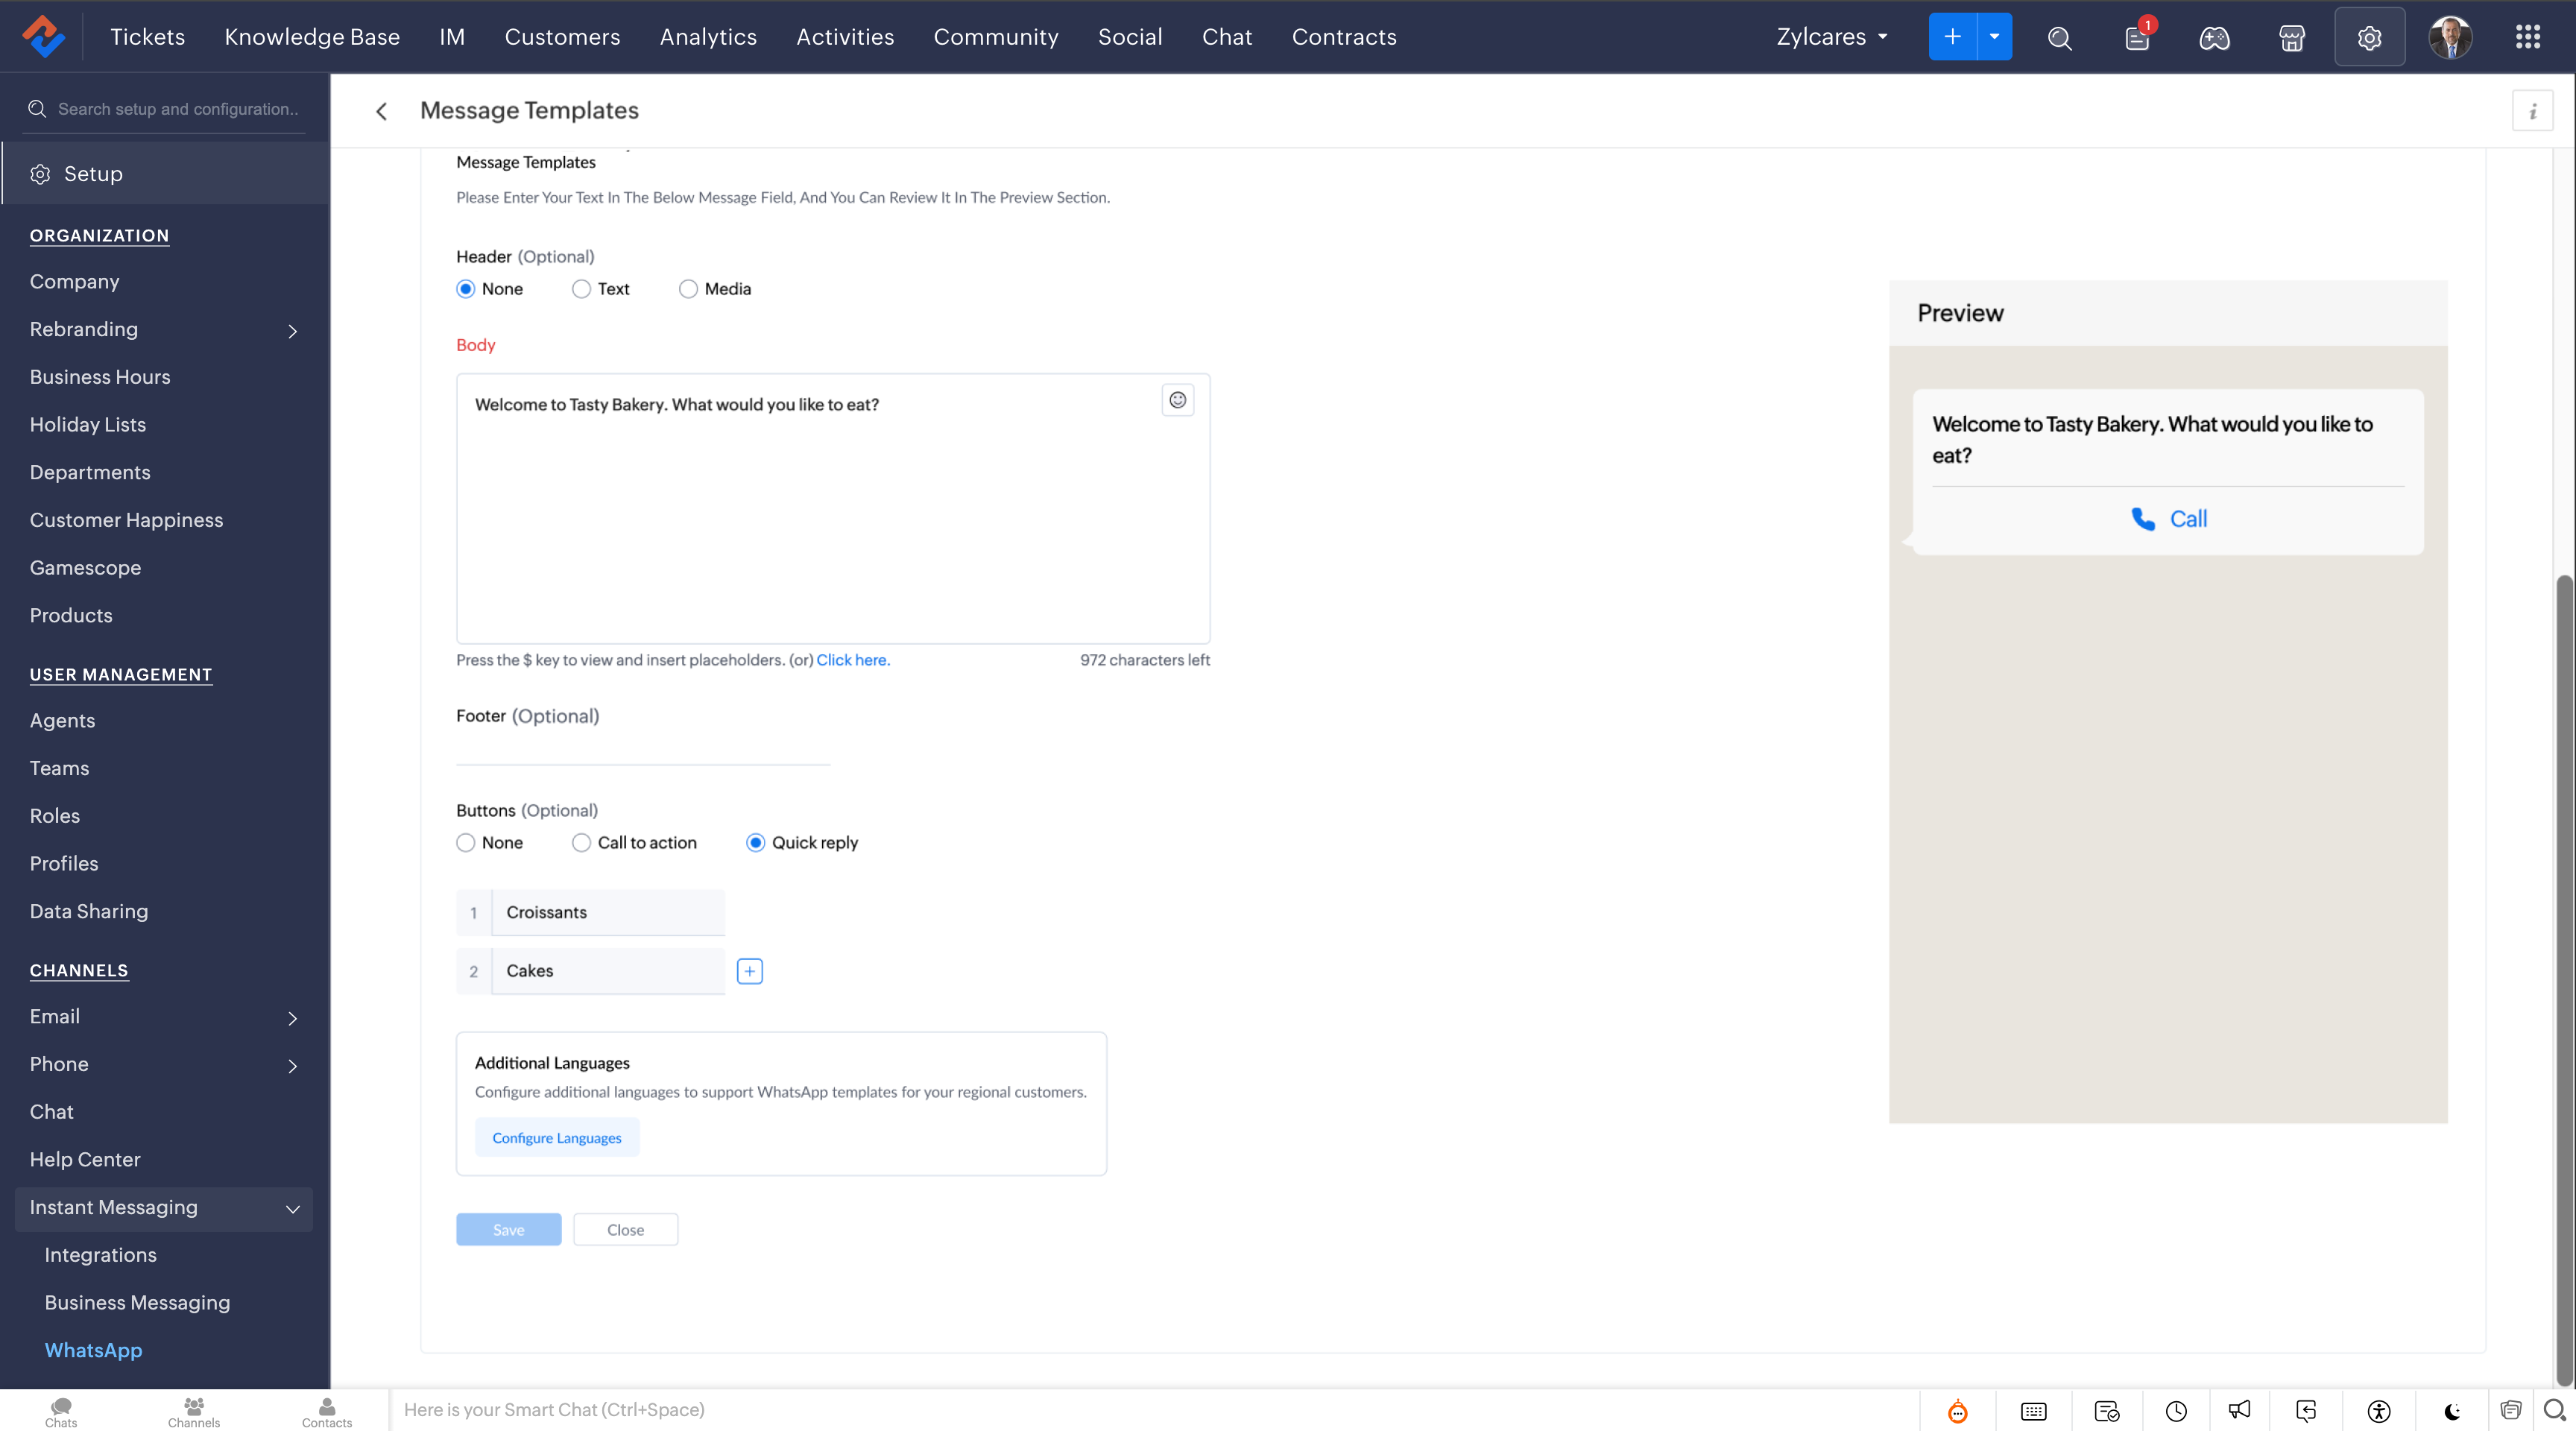The width and height of the screenshot is (2576, 1431).
Task: Click the setup search field
Action: (165, 109)
